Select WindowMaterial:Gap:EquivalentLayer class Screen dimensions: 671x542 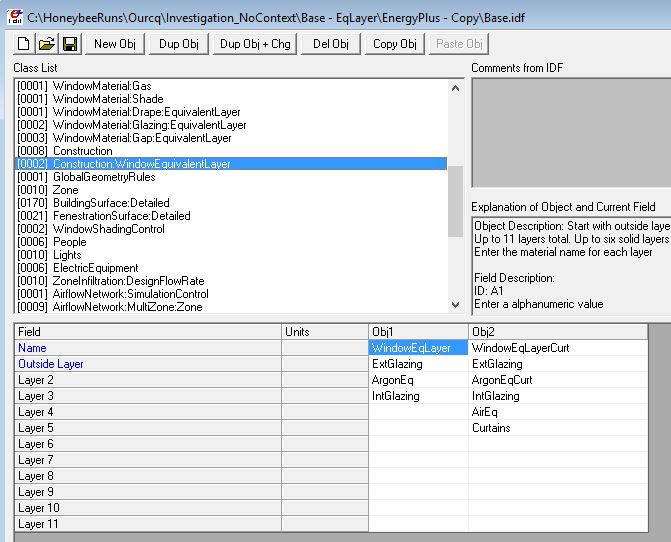pos(231,138)
